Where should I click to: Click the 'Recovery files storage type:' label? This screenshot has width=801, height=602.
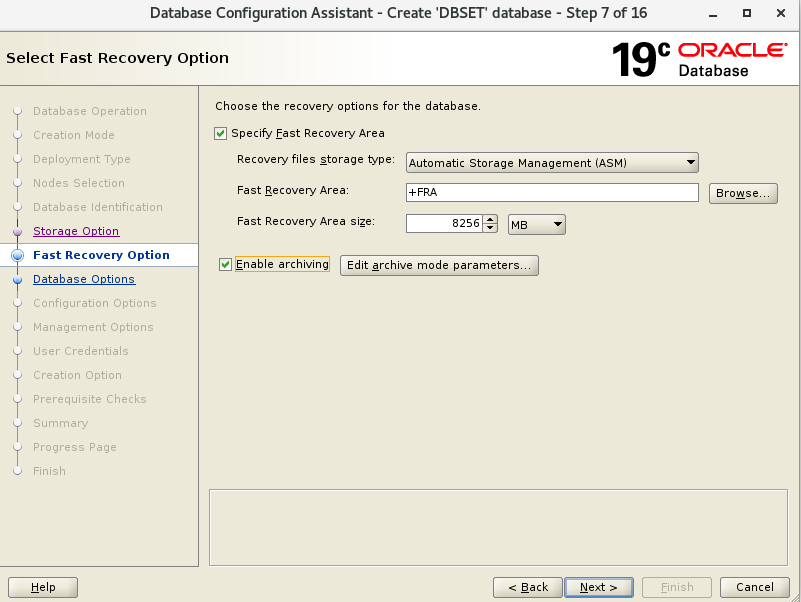pos(316,159)
